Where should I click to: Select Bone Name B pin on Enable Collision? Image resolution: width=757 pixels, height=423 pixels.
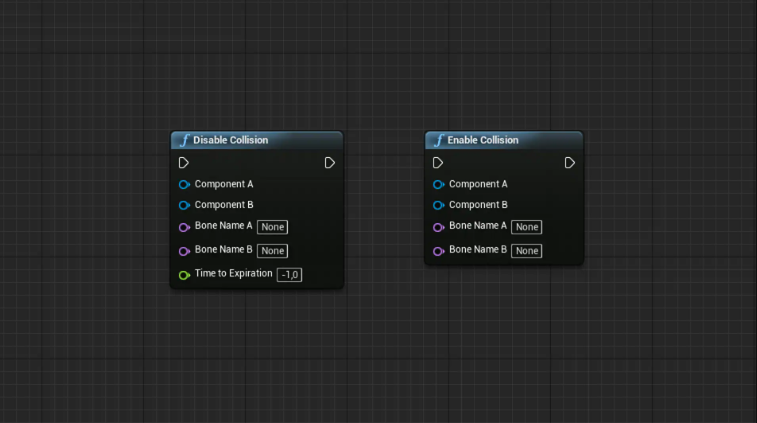[438, 251]
